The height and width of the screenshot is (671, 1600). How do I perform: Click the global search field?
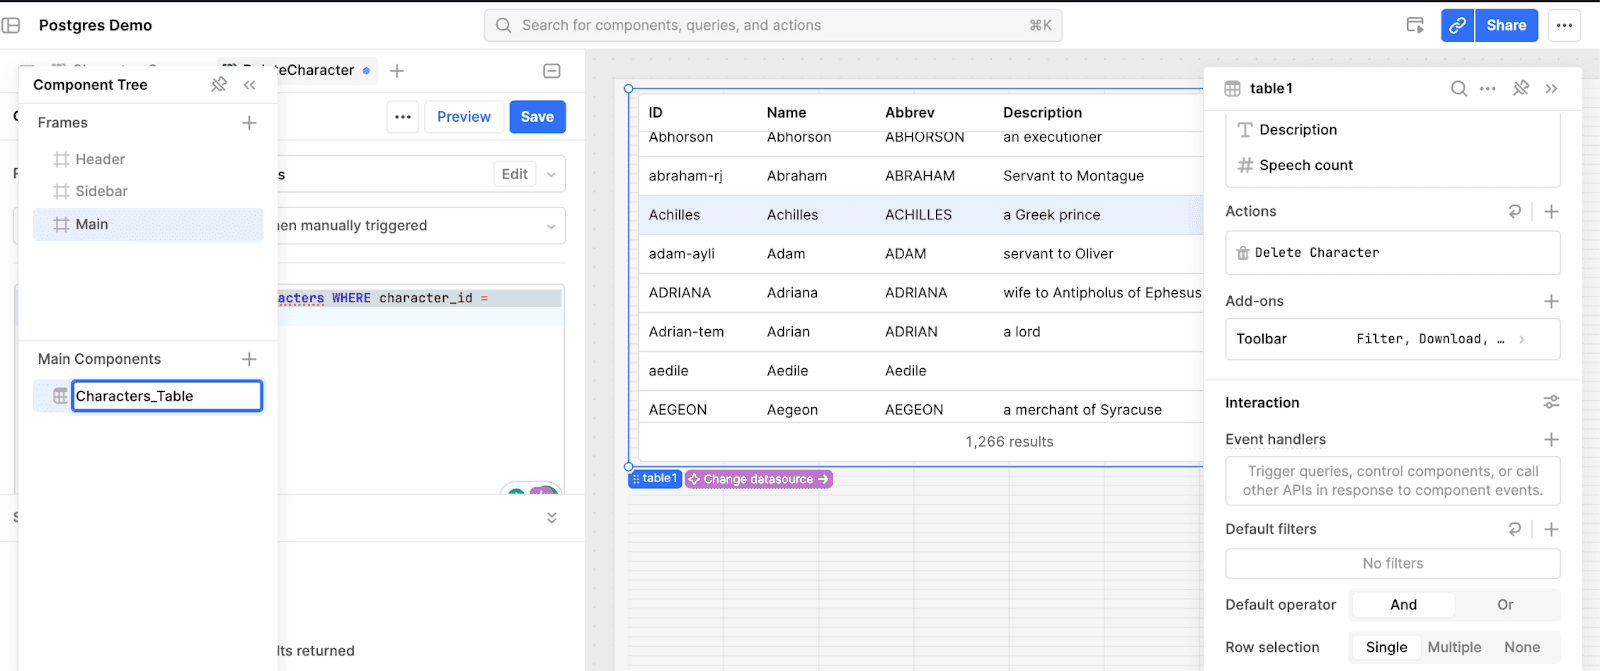(x=772, y=26)
